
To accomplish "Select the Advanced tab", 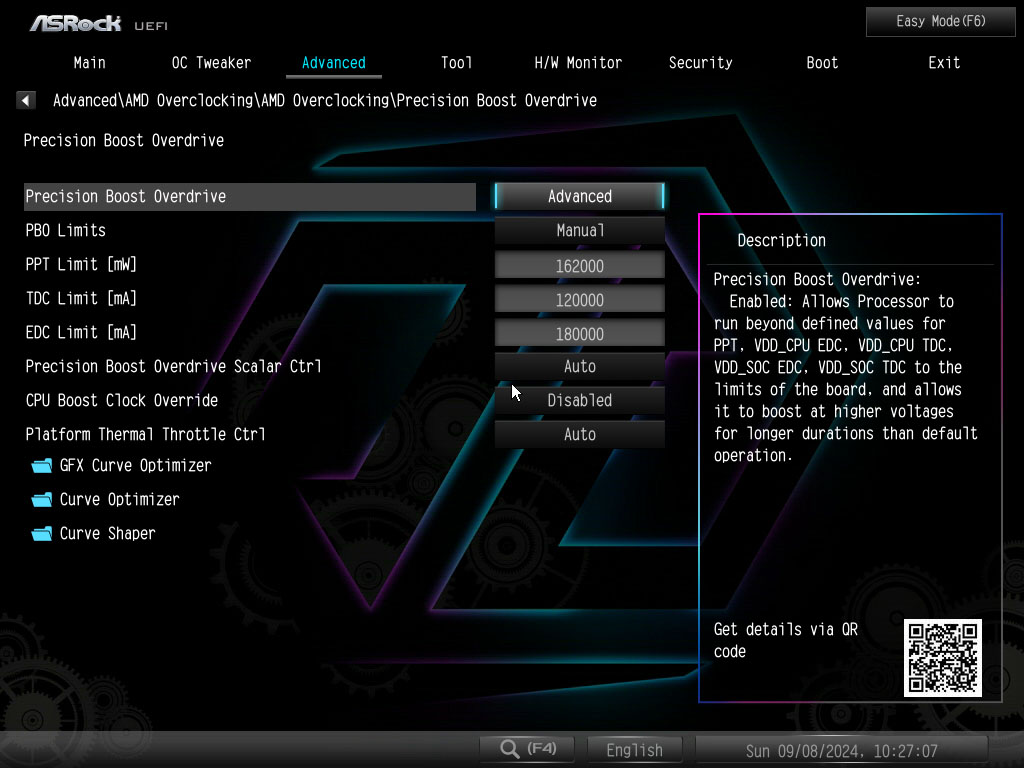I will 334,63.
